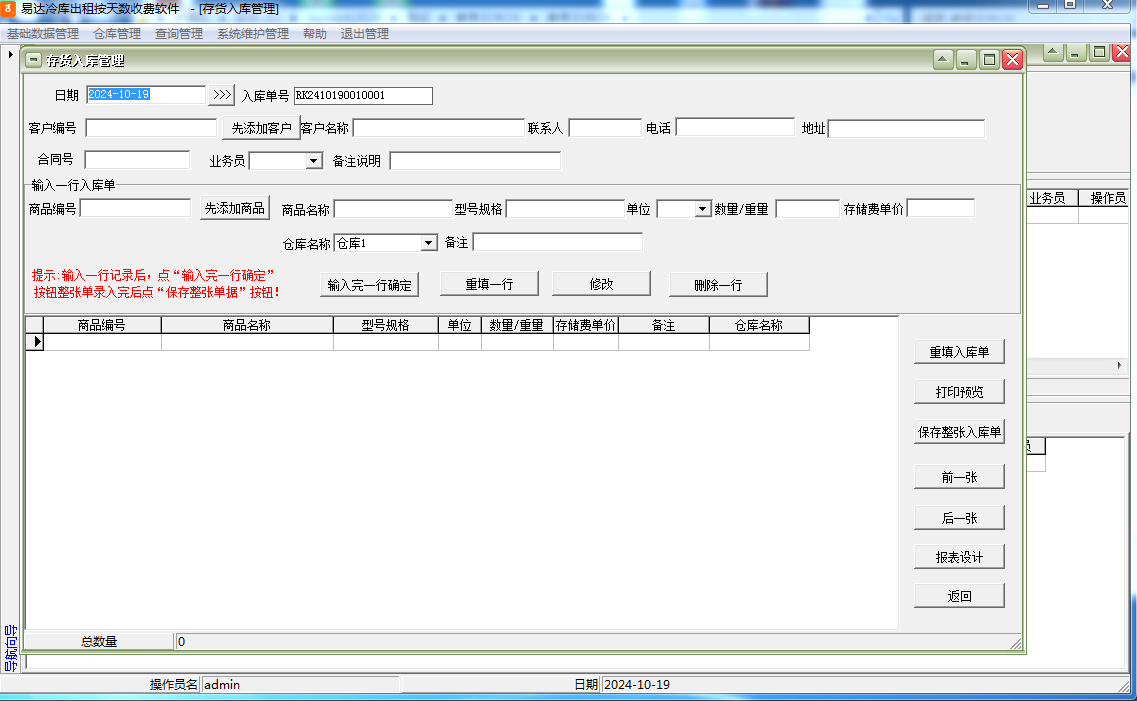Click 业务员 column in background window

[1048, 198]
